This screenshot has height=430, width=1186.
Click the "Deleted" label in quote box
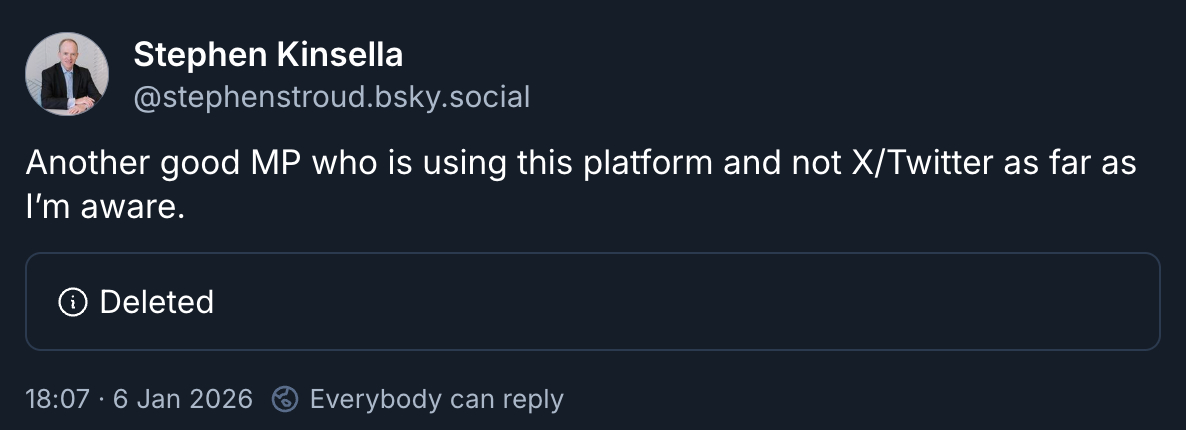(x=157, y=302)
